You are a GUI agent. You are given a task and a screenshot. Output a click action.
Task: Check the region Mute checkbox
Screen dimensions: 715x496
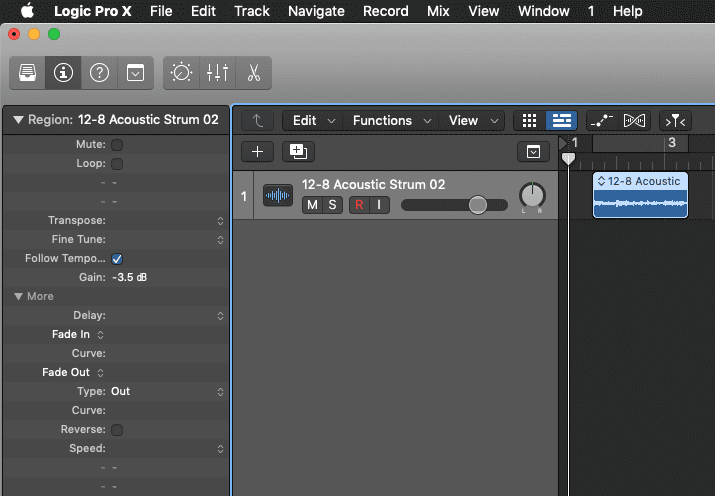117,145
